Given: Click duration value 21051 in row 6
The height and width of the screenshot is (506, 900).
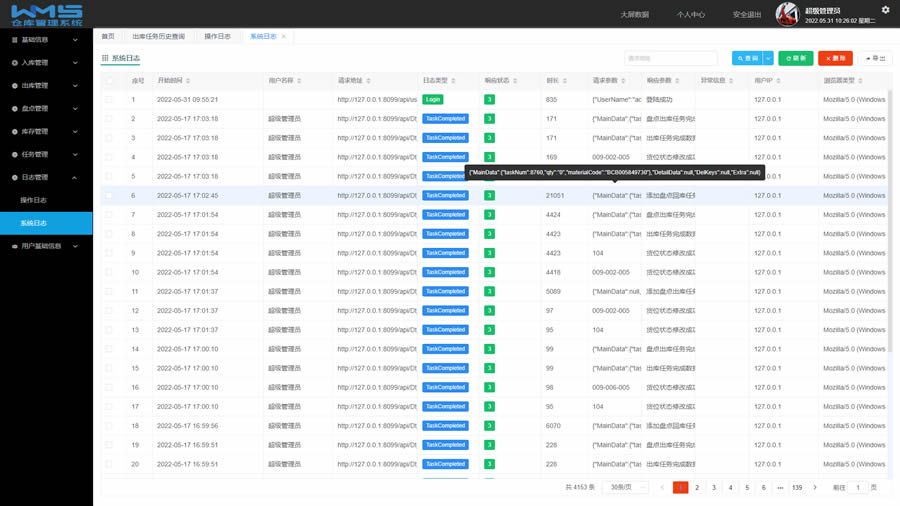Looking at the screenshot, I should [554, 196].
